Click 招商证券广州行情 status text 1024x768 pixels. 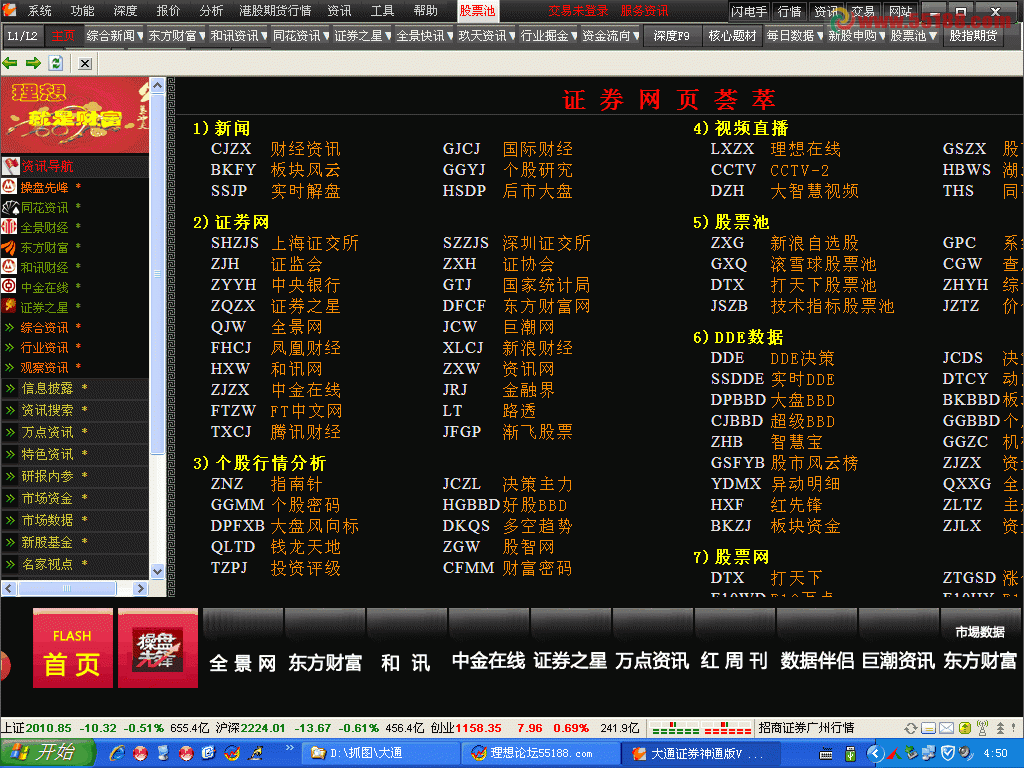coord(807,728)
